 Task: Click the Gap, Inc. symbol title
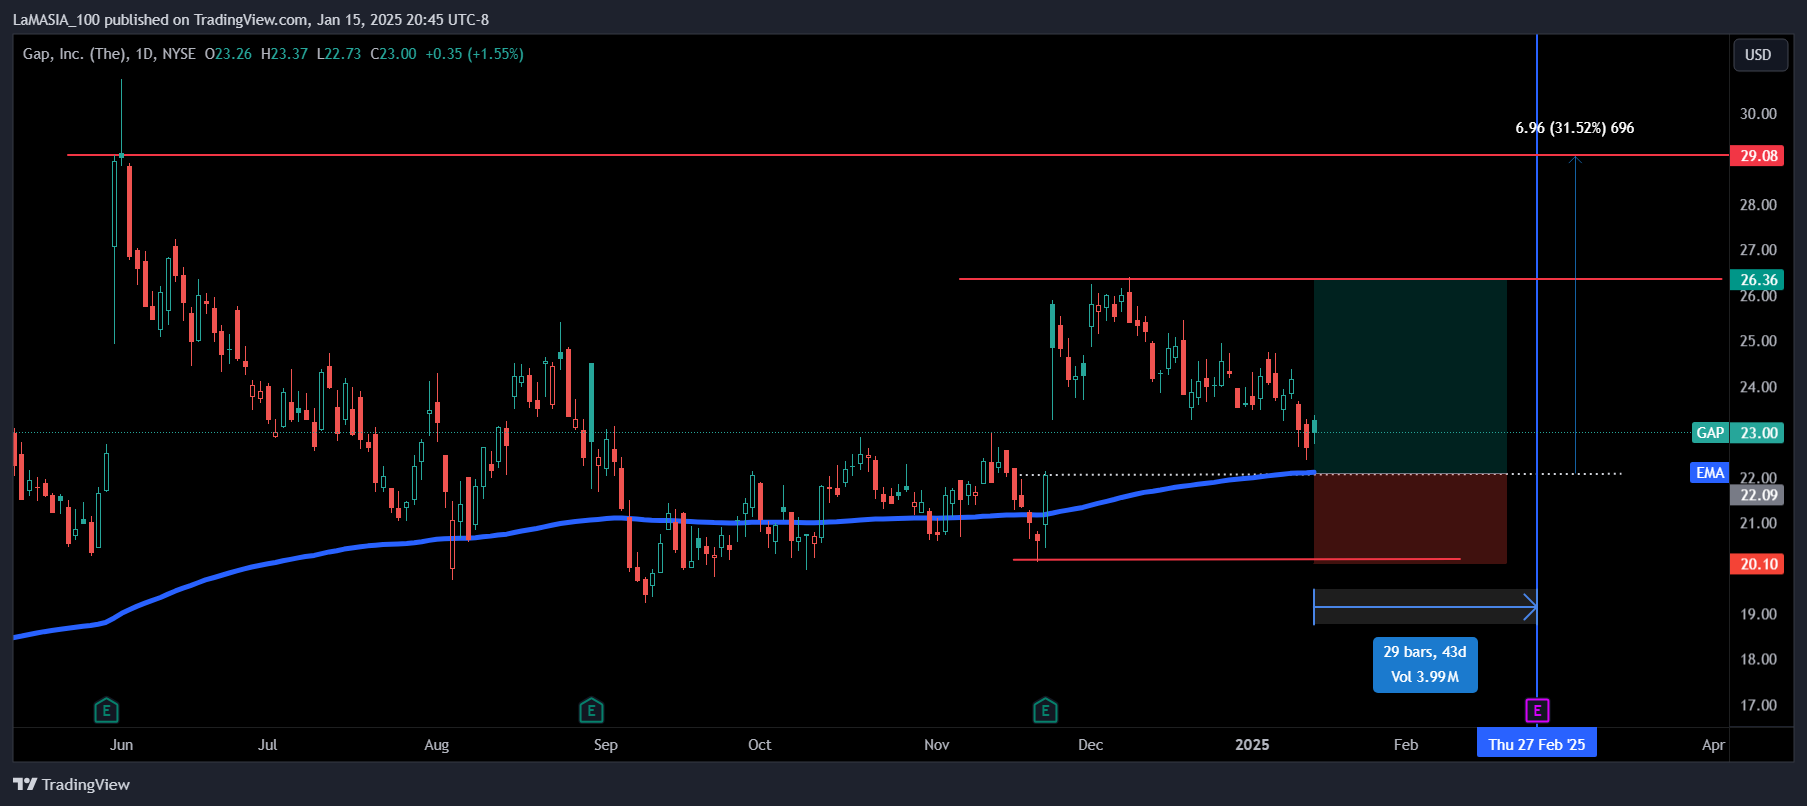[75, 54]
